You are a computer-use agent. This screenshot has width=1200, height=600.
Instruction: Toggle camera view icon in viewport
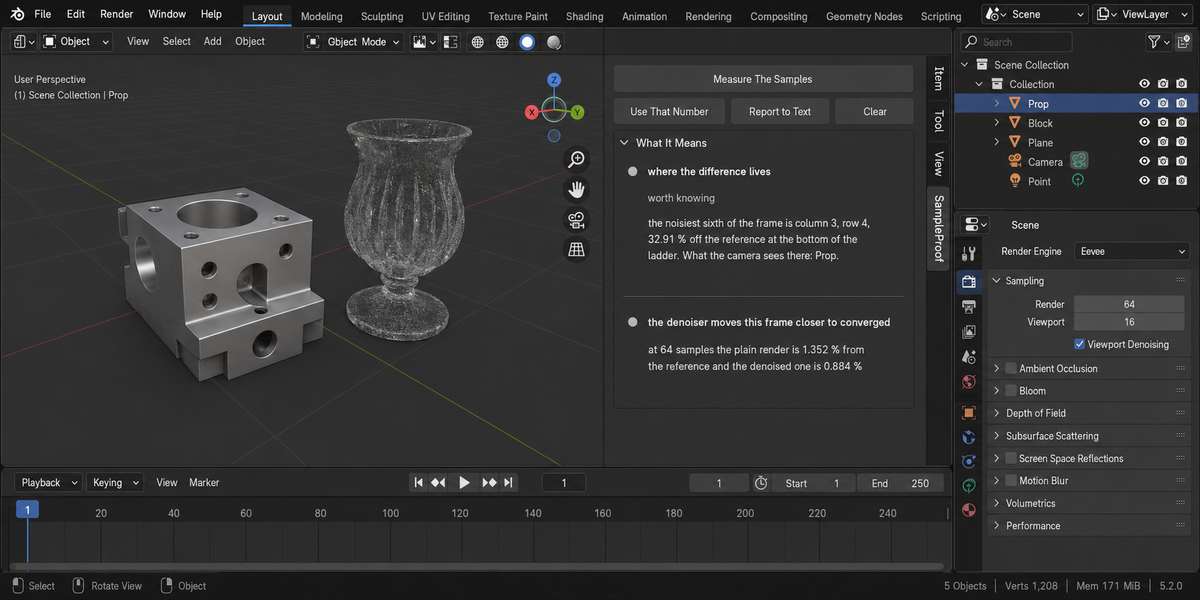[577, 220]
